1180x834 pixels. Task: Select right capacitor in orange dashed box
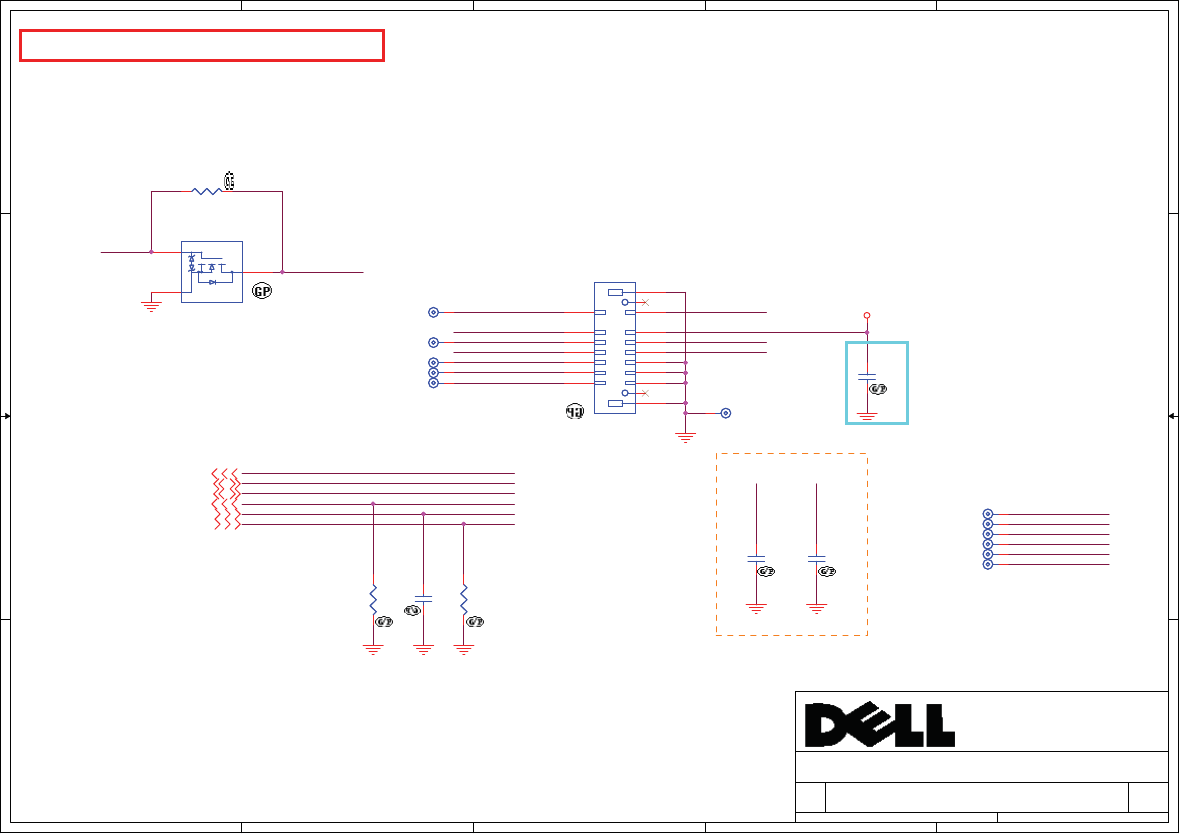click(817, 559)
